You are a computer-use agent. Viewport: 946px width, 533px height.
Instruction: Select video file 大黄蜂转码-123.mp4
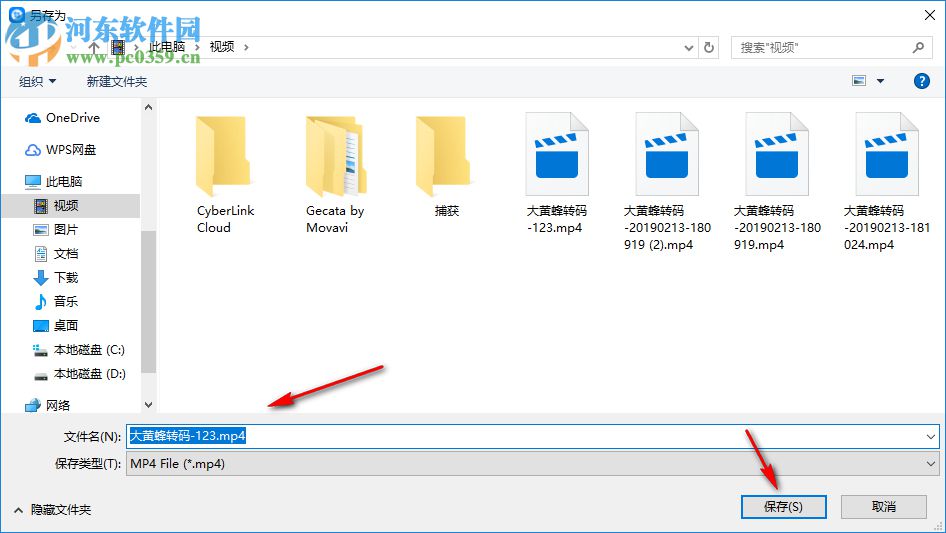556,174
